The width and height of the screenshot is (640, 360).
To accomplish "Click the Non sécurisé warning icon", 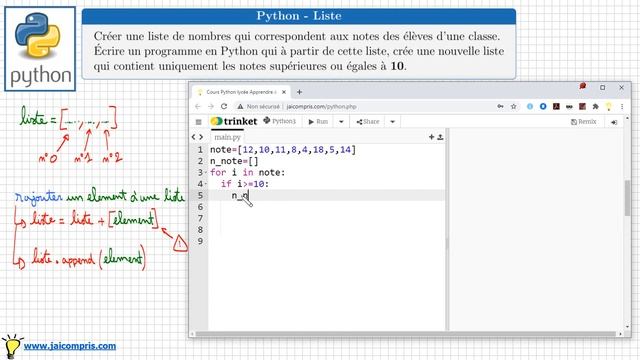I will click(x=240, y=107).
